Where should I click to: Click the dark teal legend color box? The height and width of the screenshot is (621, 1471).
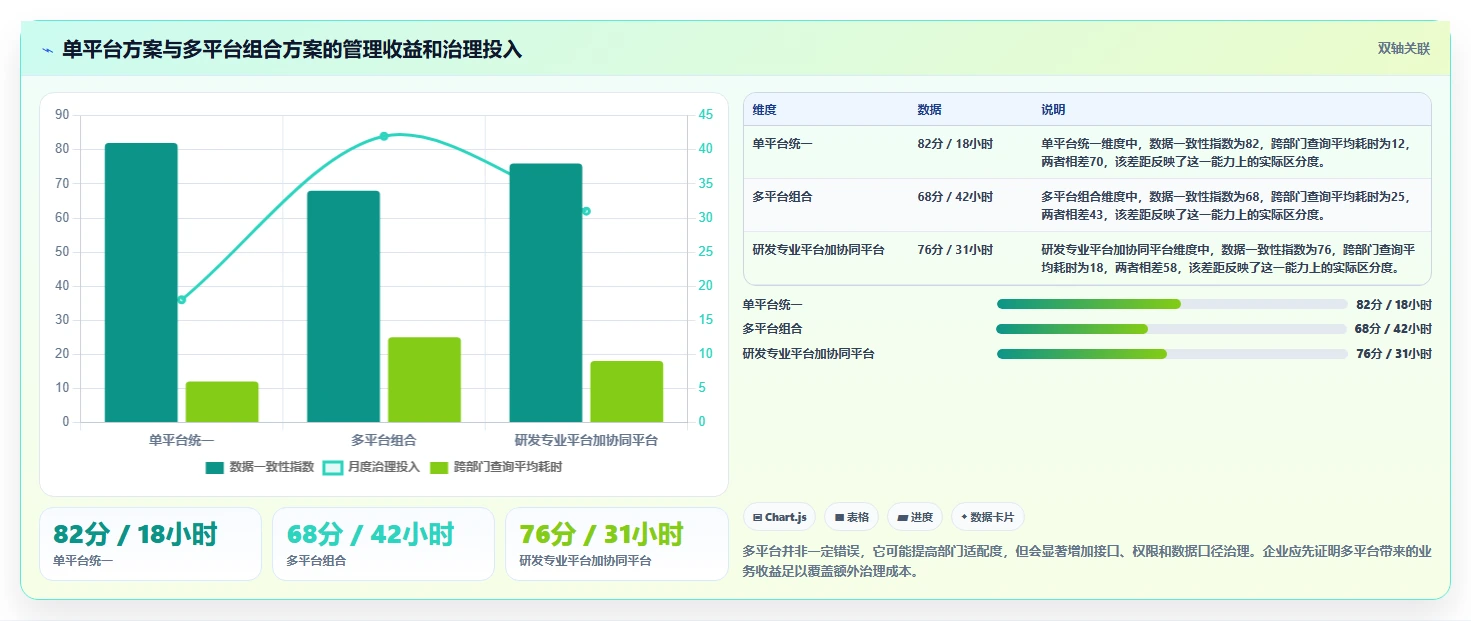(x=215, y=467)
